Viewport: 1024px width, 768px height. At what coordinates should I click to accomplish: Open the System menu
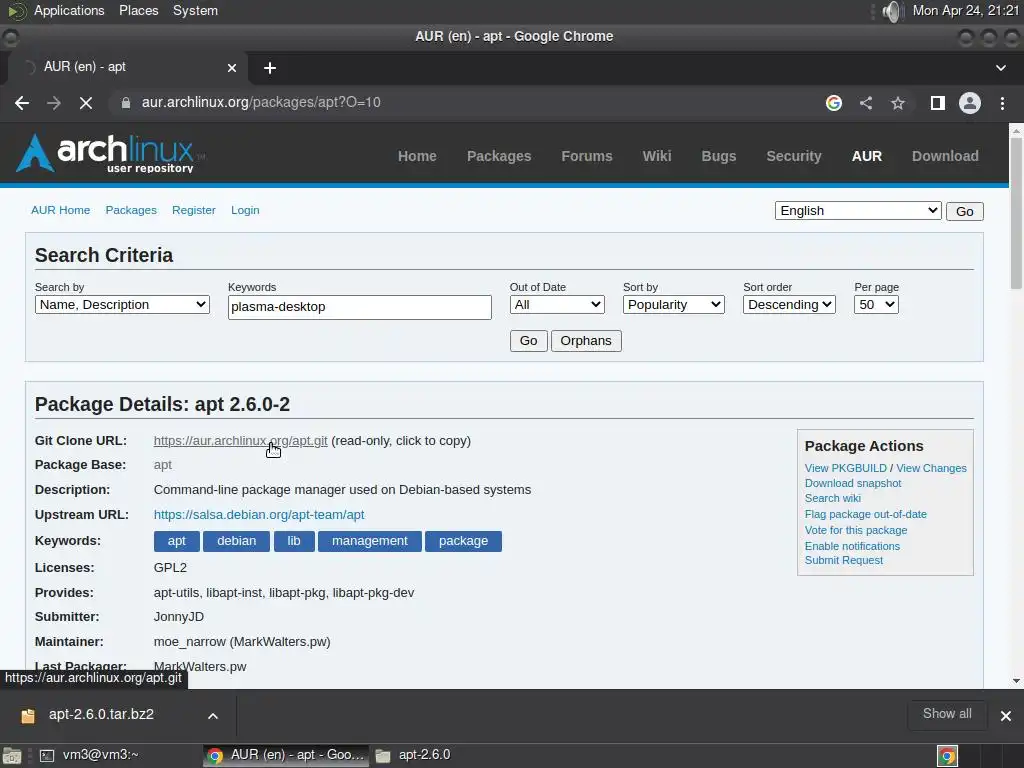click(x=195, y=11)
